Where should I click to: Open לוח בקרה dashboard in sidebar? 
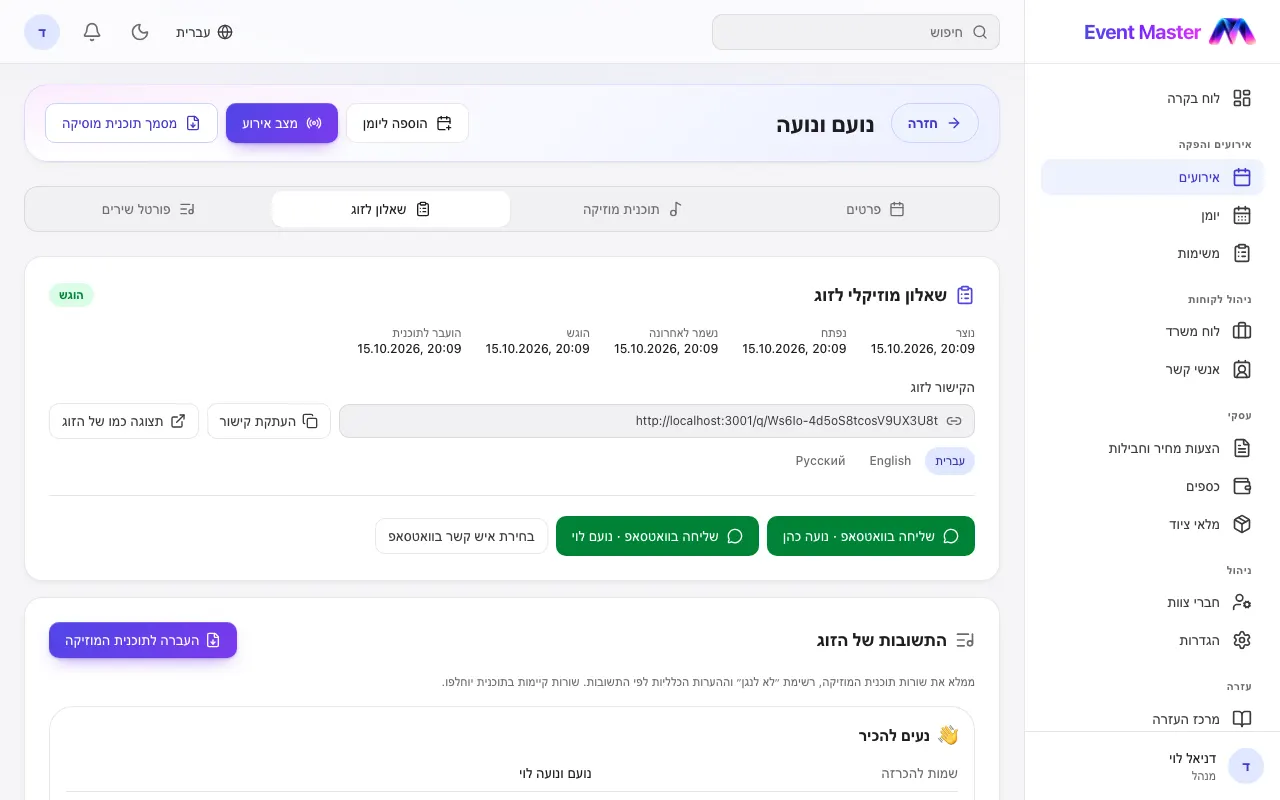[x=1152, y=98]
